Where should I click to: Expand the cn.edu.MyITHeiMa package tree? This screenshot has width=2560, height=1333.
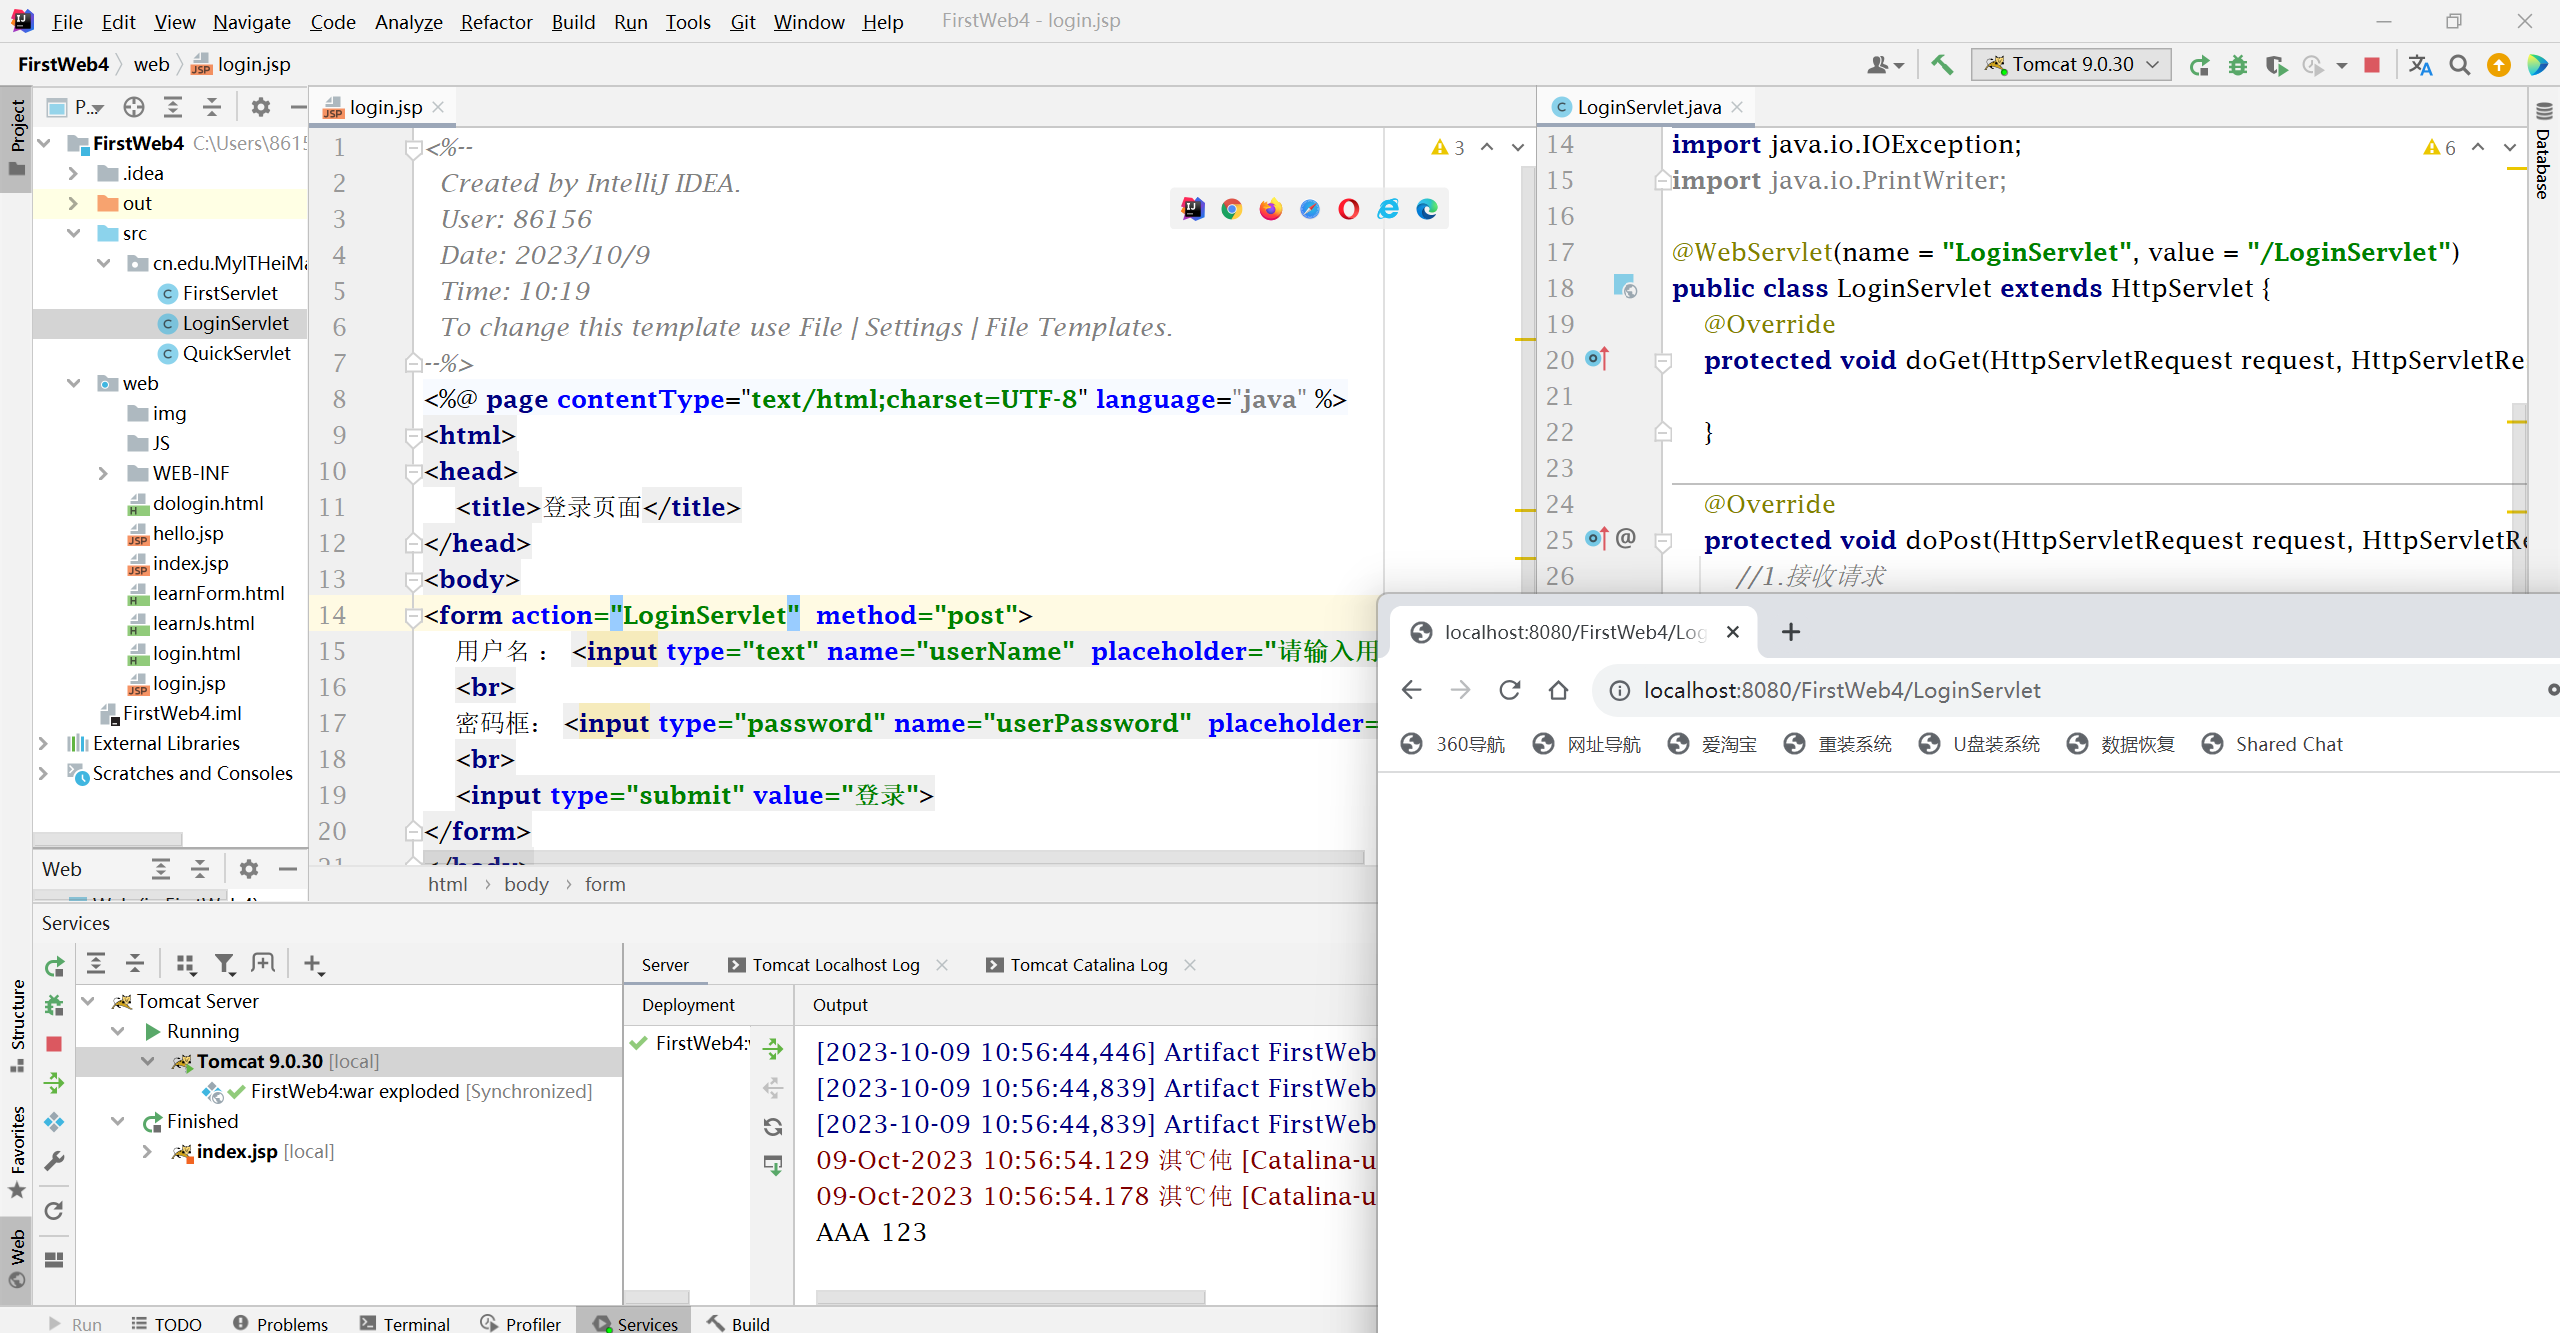tap(105, 263)
